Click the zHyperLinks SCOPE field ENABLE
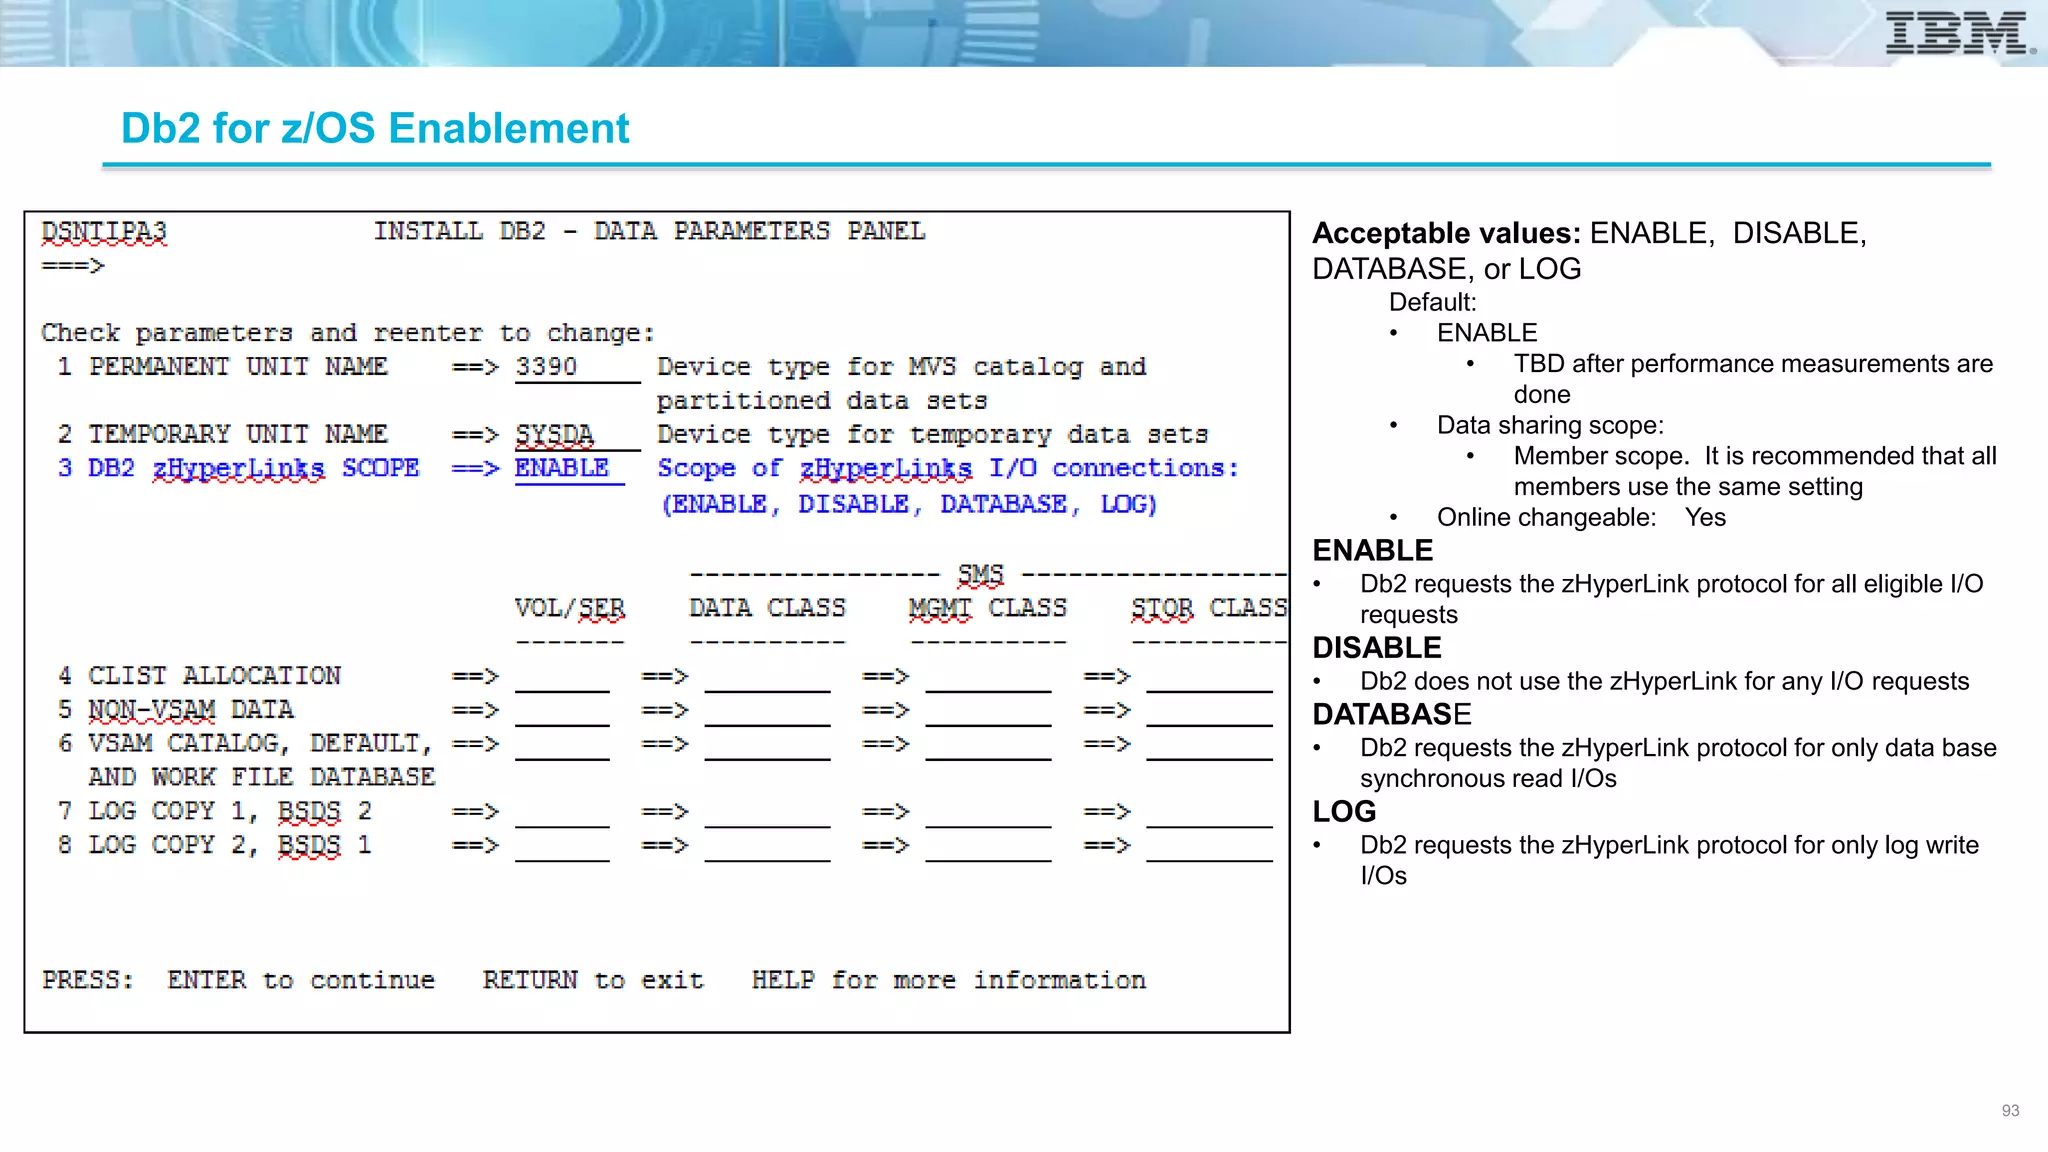 coord(569,470)
